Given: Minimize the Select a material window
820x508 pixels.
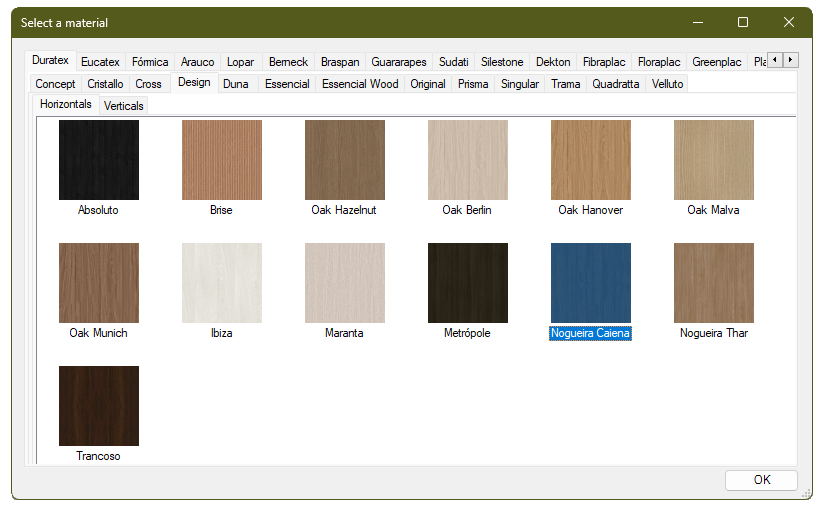Looking at the screenshot, I should coord(698,22).
